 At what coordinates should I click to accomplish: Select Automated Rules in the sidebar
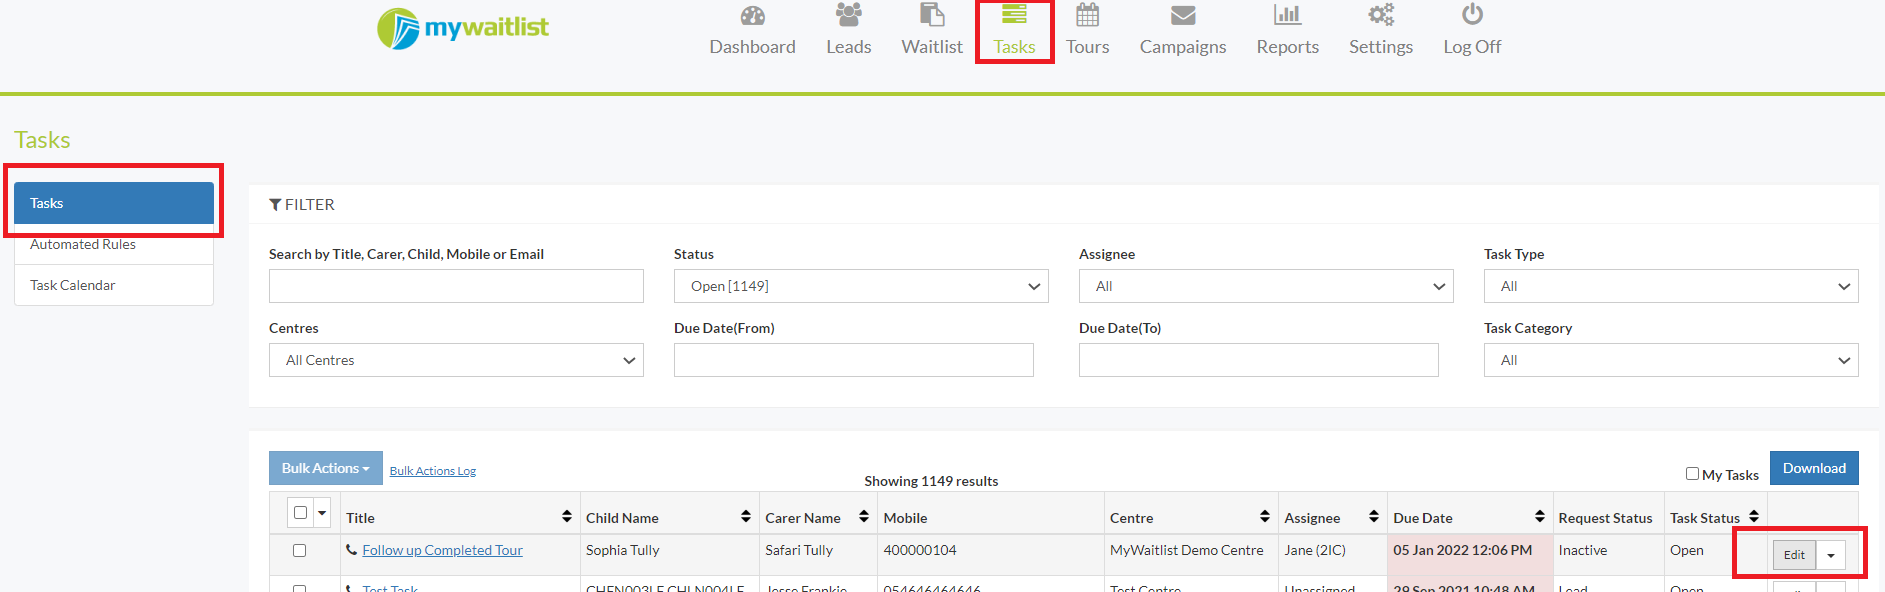click(x=114, y=244)
